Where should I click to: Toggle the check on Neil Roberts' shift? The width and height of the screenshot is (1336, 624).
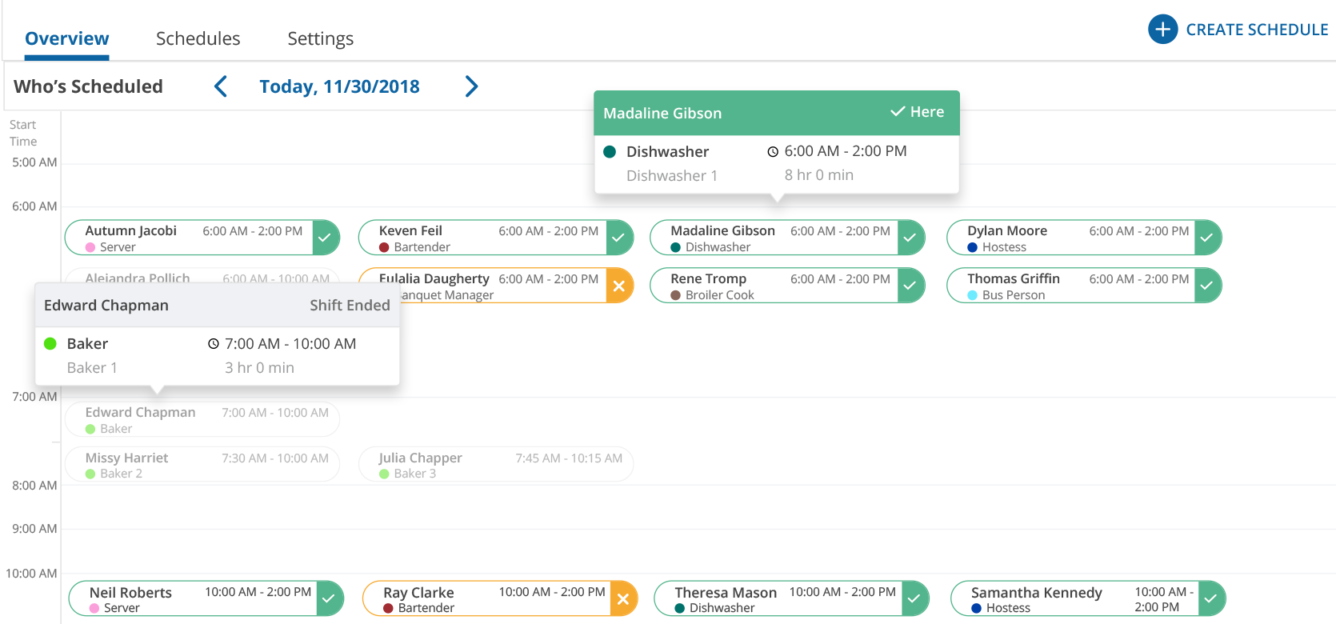(329, 599)
